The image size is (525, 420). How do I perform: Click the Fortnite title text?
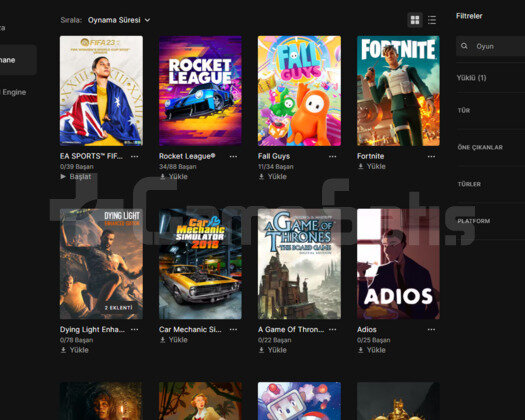pyautogui.click(x=370, y=156)
